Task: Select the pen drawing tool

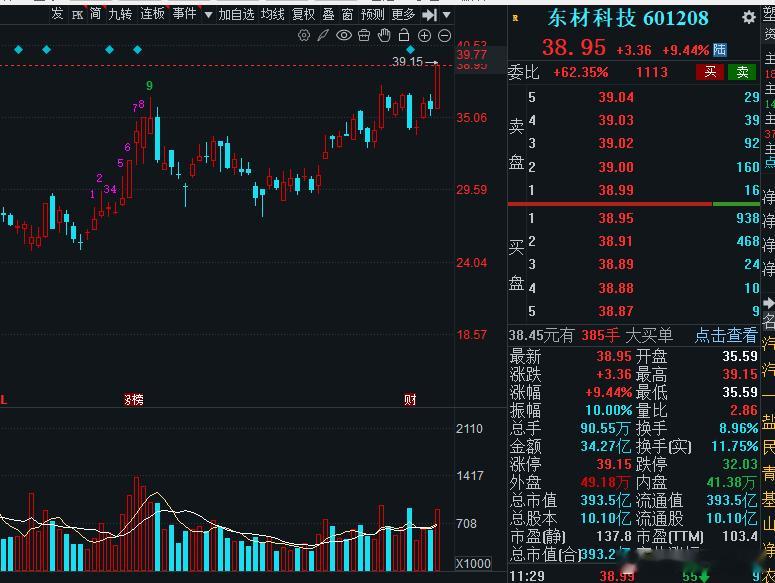Action: [323, 35]
